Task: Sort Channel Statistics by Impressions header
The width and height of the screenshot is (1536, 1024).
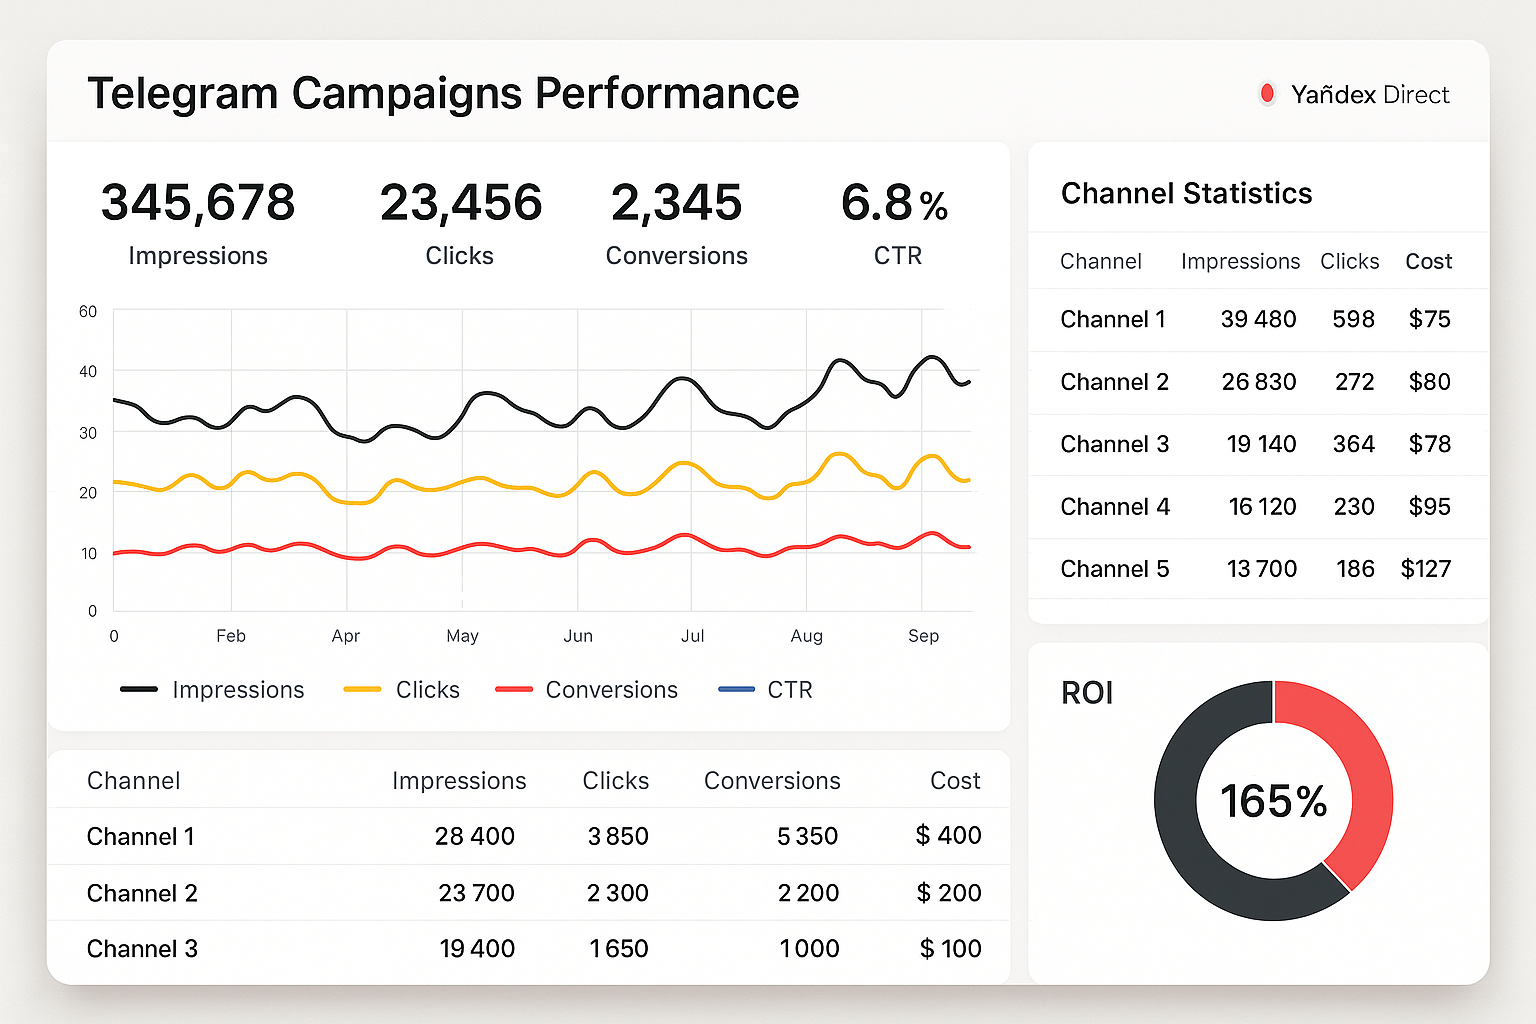Action: pyautogui.click(x=1240, y=261)
